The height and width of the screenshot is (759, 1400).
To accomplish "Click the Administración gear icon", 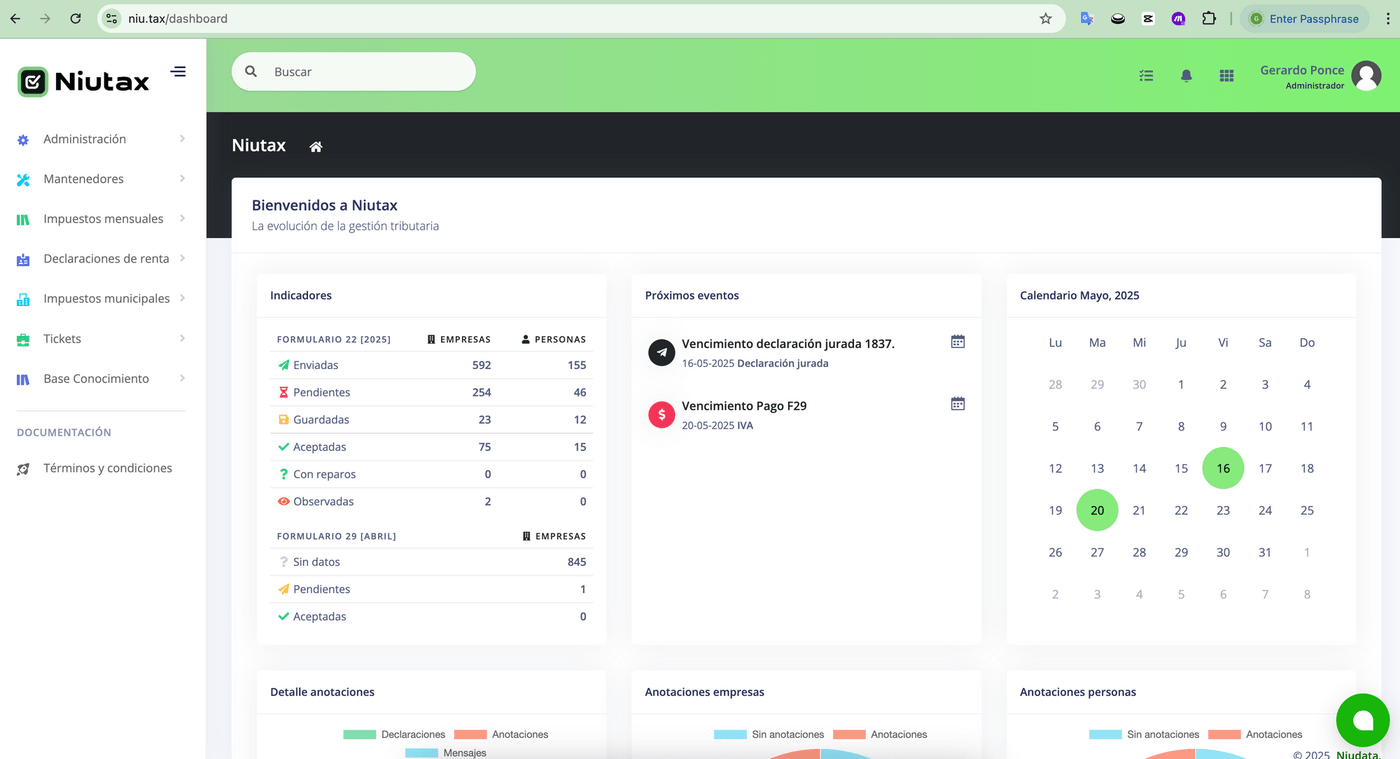I will pos(23,140).
